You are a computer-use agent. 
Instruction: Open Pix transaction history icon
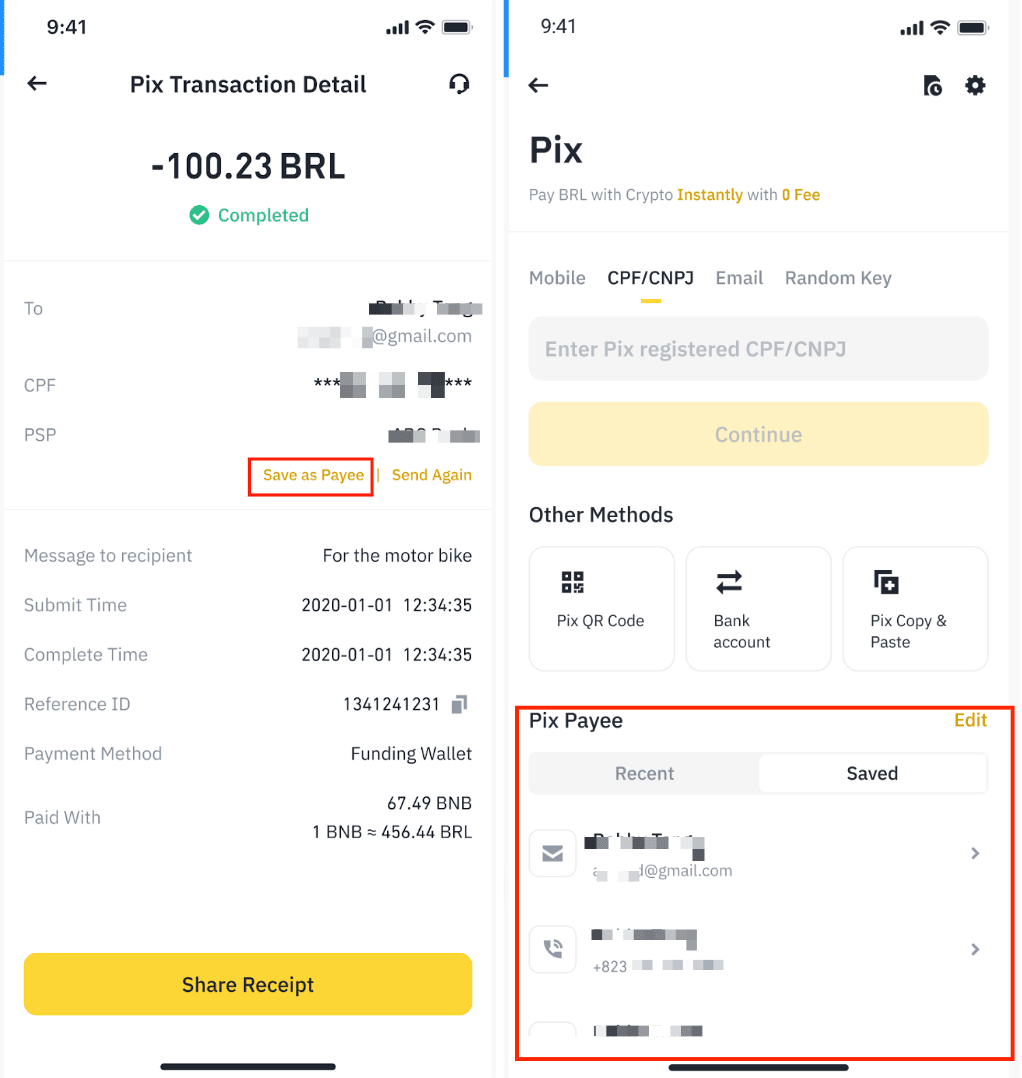pos(932,86)
